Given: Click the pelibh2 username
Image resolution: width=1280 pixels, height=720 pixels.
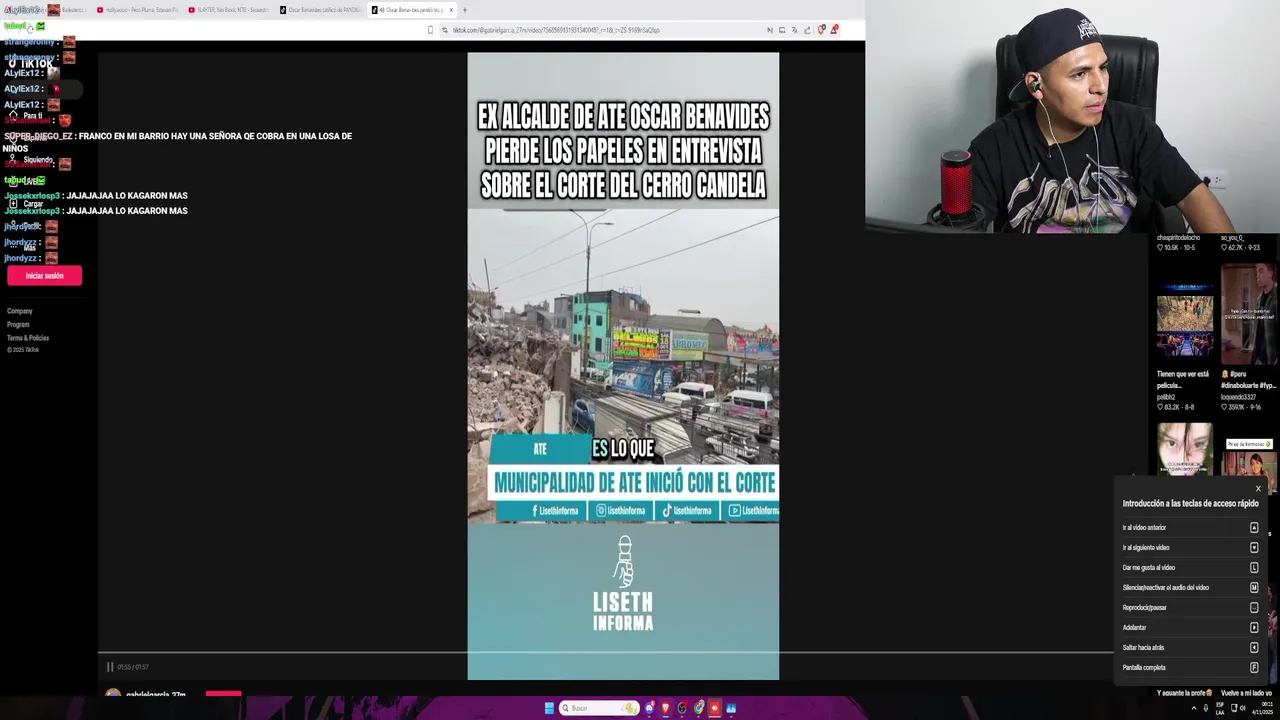Looking at the screenshot, I should click(x=1166, y=397).
